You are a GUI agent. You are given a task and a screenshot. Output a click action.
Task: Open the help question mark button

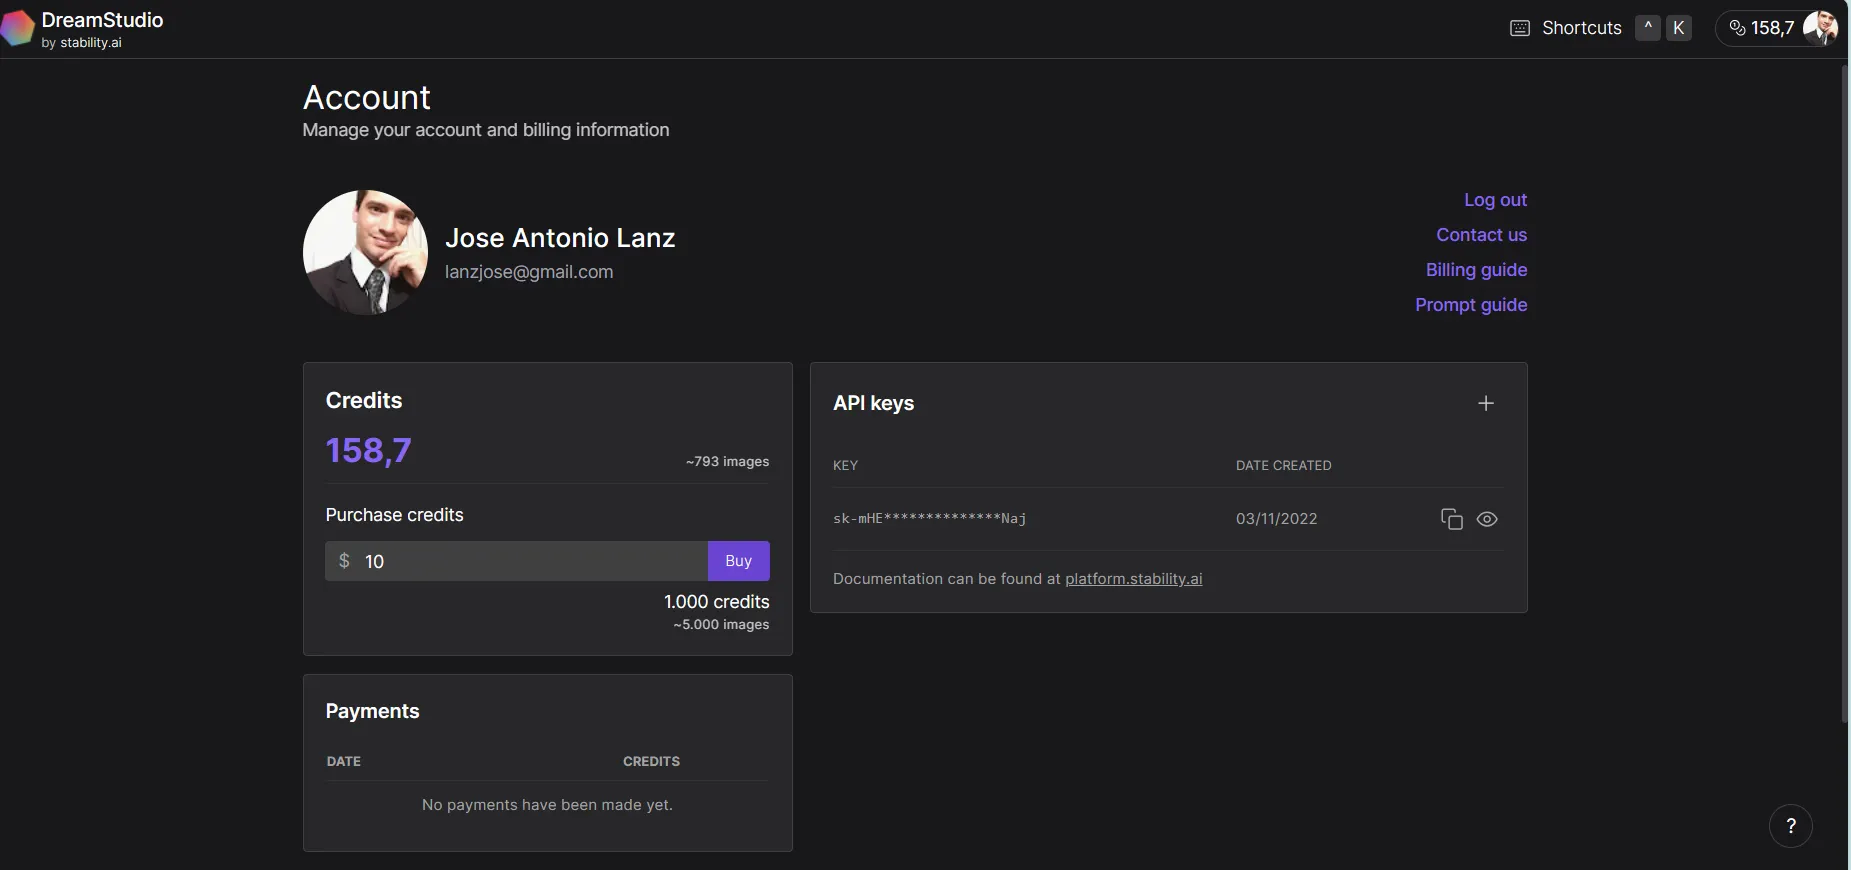1790,826
